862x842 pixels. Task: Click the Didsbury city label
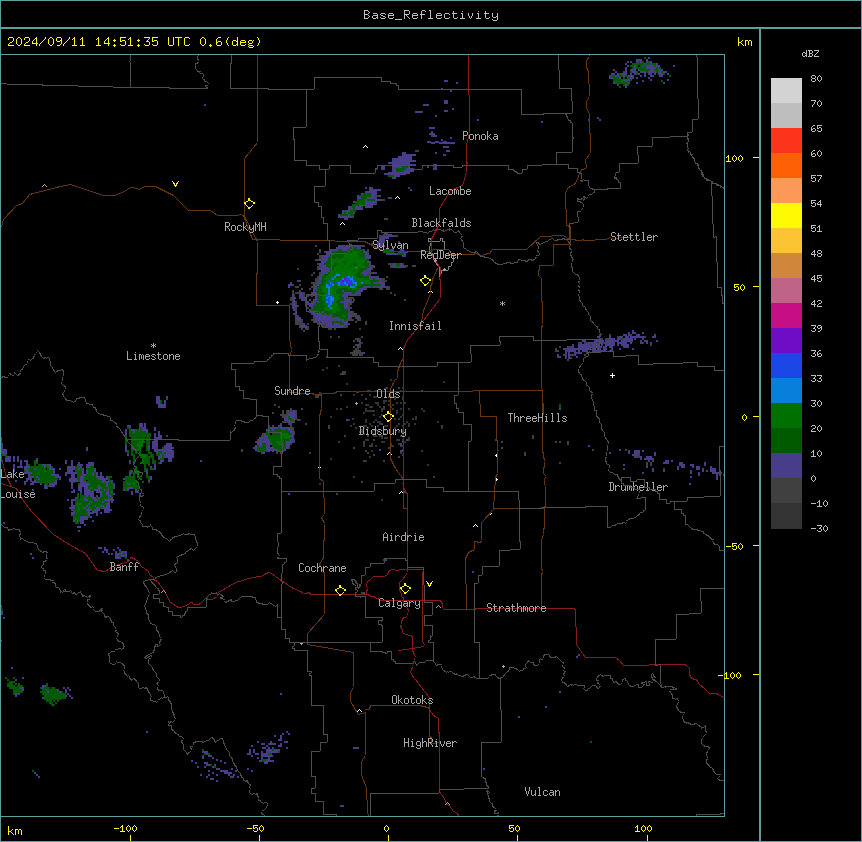[x=383, y=431]
